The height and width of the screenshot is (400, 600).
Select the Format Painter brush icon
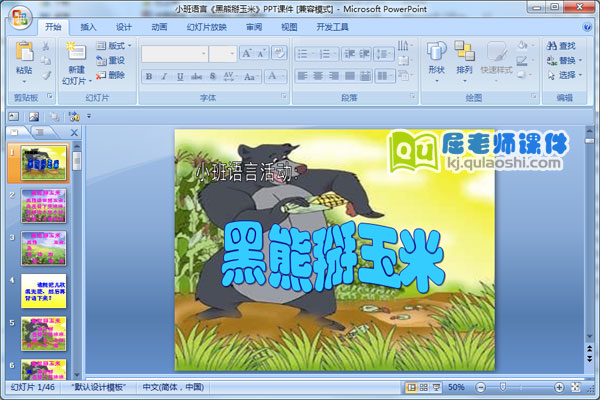point(46,75)
